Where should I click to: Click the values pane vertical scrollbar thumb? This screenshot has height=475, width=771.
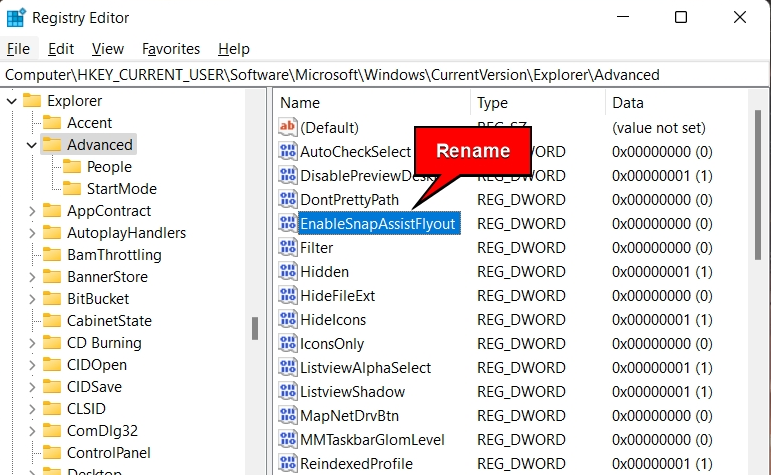tap(758, 184)
